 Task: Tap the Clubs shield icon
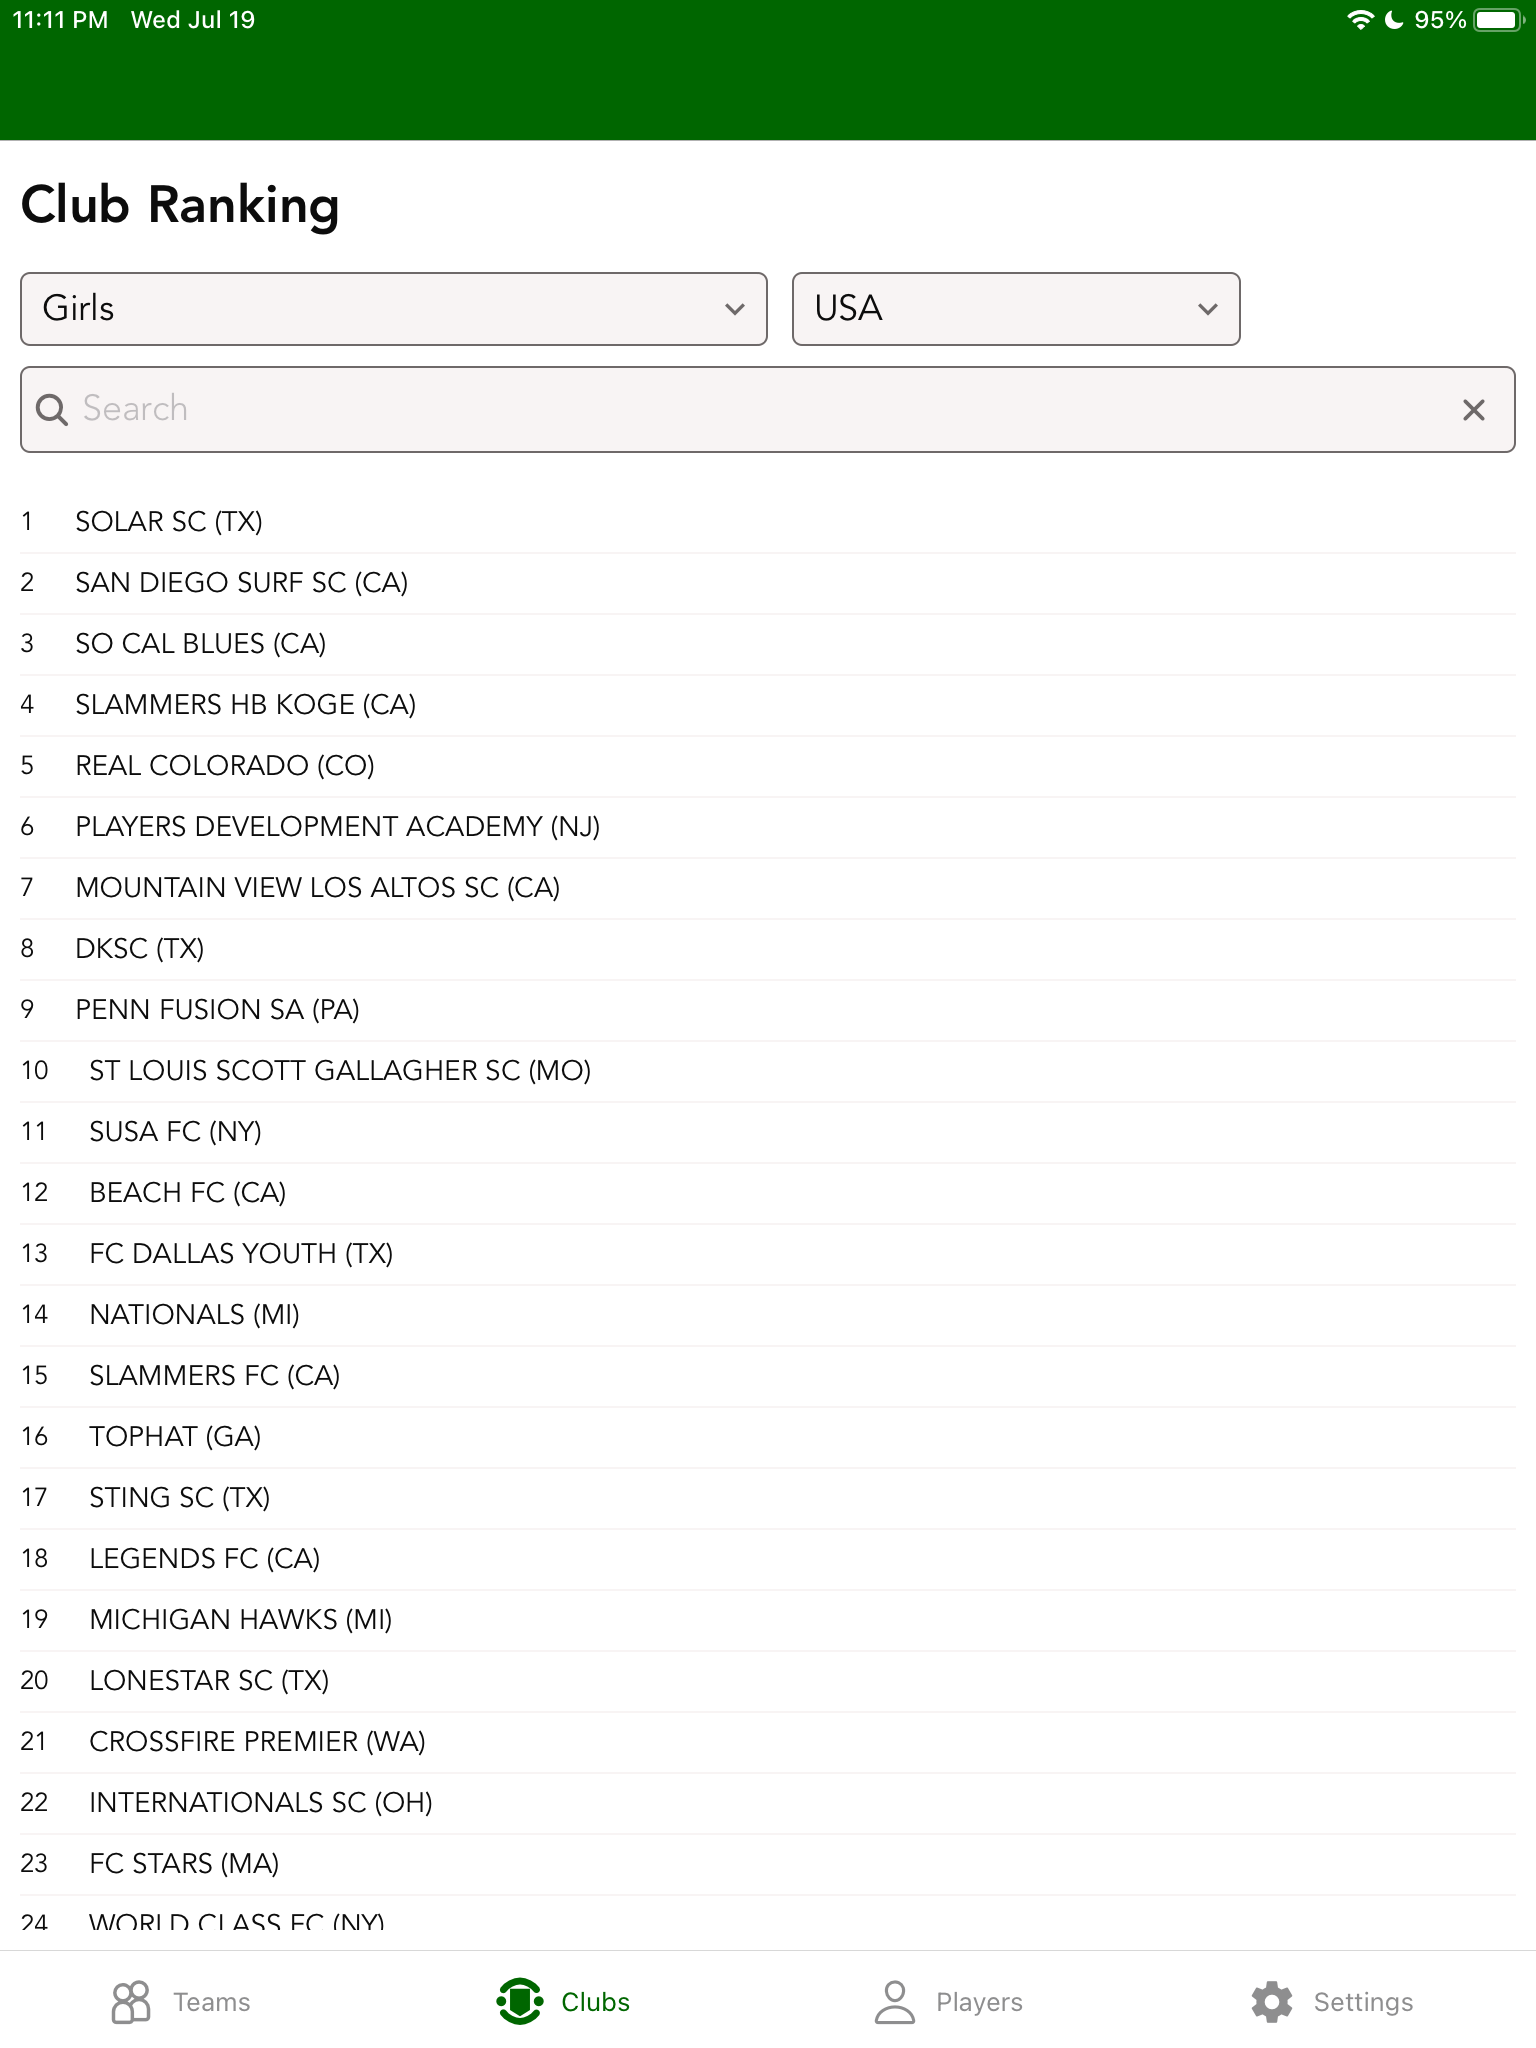[x=519, y=2002]
